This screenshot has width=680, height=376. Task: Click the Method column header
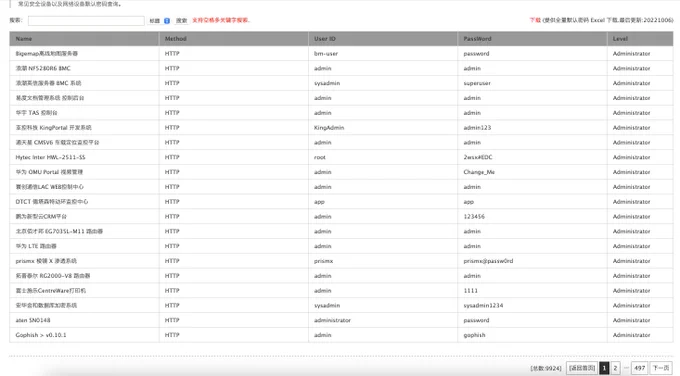233,39
